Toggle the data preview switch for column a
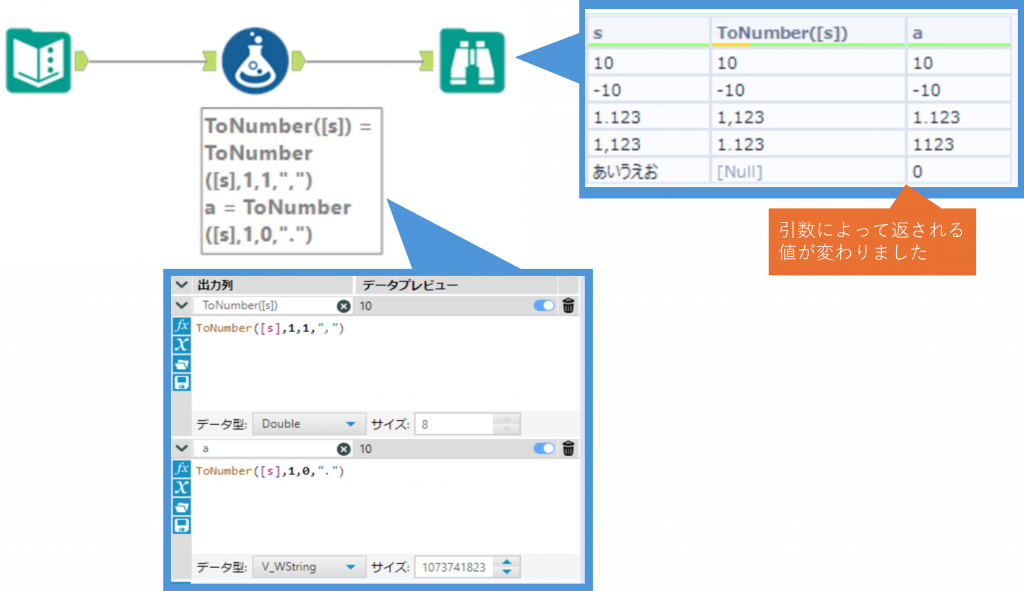The height and width of the screenshot is (591, 1024). (x=544, y=449)
